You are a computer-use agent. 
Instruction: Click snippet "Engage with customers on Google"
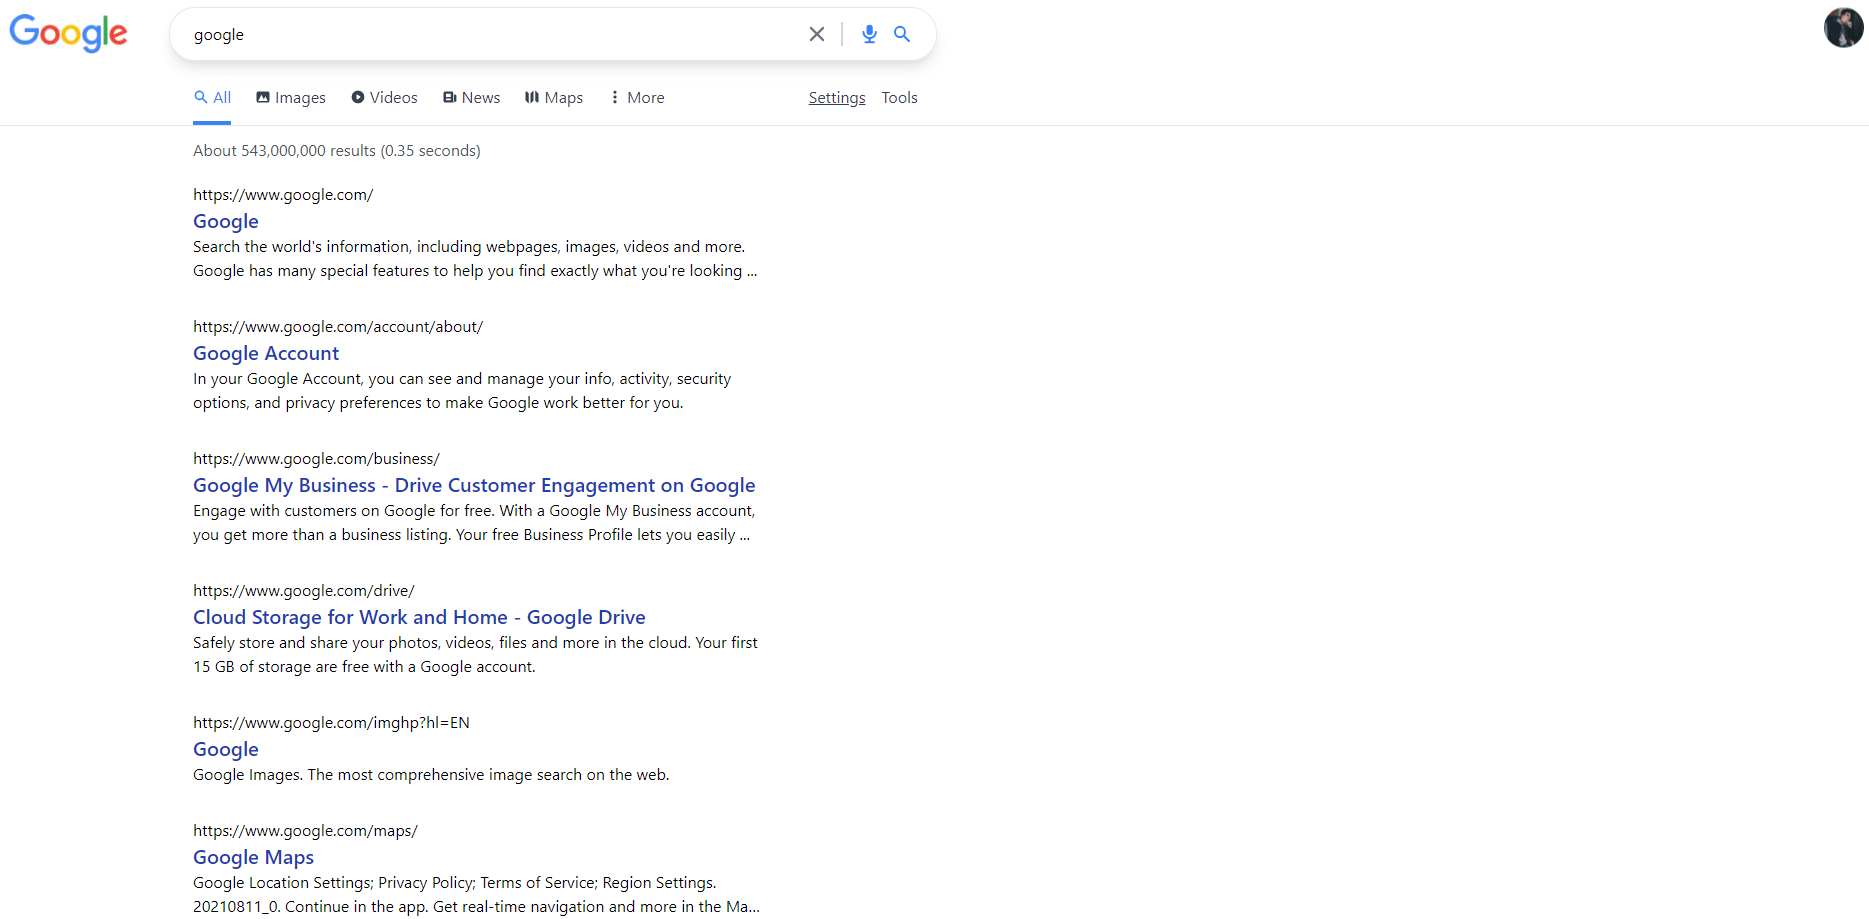click(474, 522)
